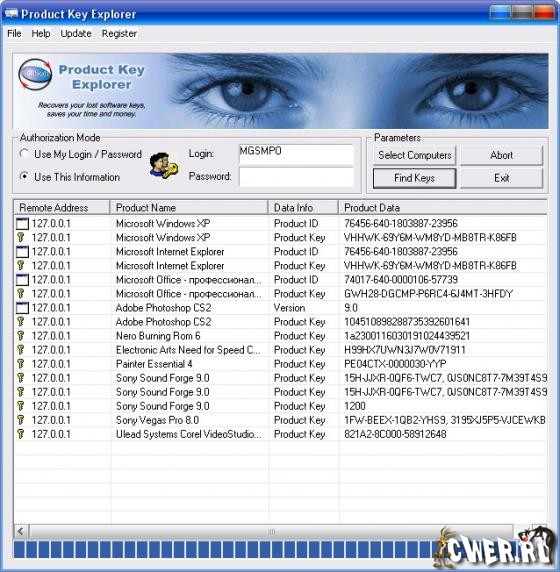Click the Data Info column header
Viewport: 560px width, 572px height.
303,208
